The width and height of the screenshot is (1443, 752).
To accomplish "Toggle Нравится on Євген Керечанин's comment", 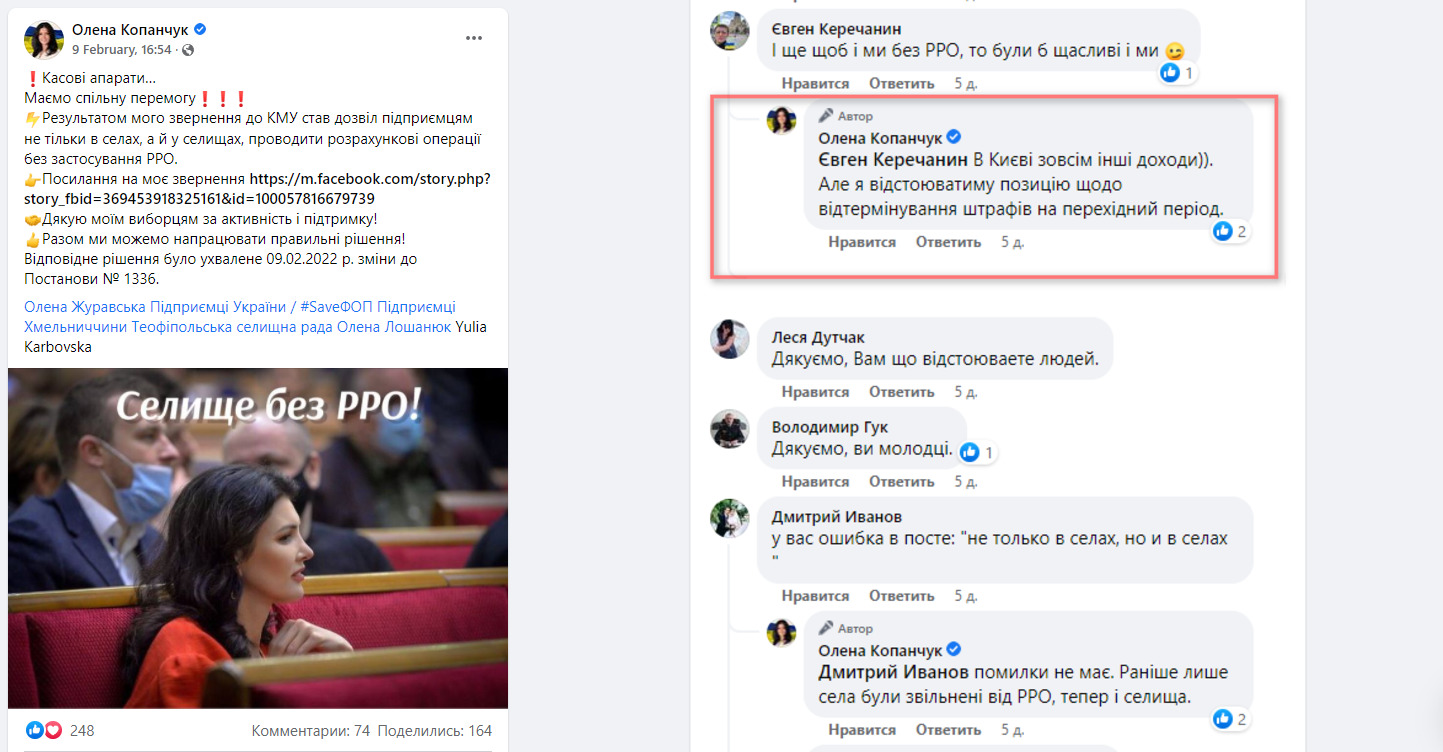I will 815,83.
